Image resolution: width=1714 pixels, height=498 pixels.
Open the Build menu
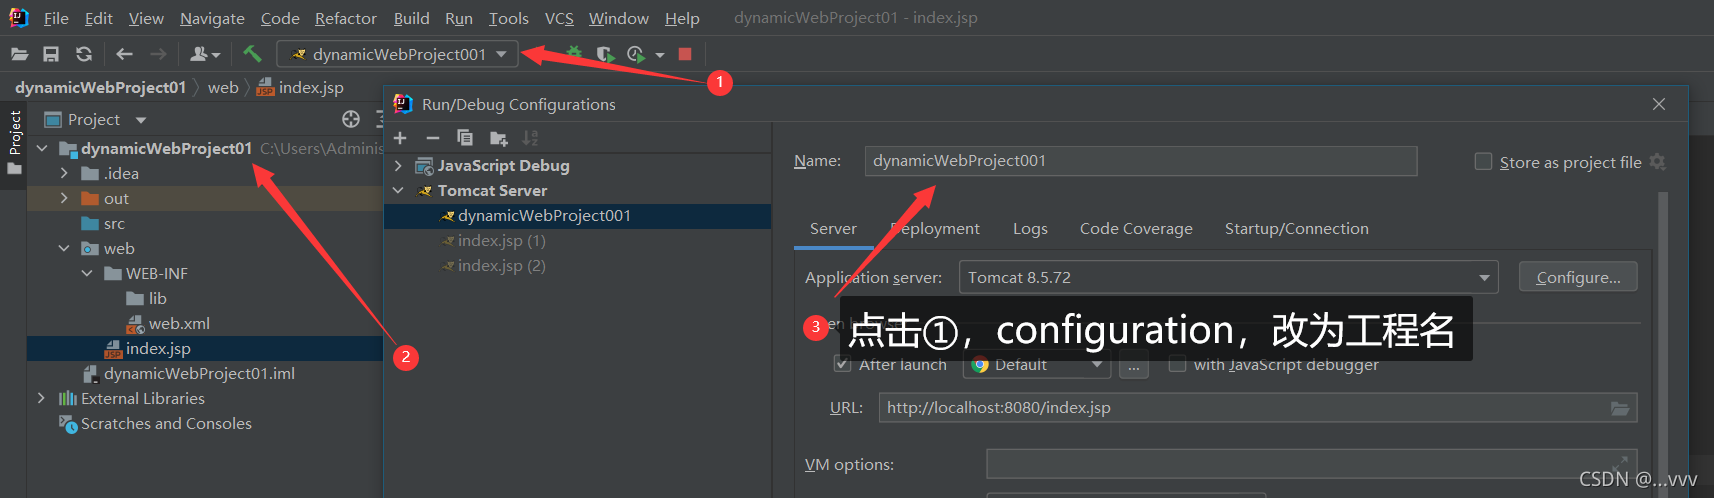tap(411, 18)
